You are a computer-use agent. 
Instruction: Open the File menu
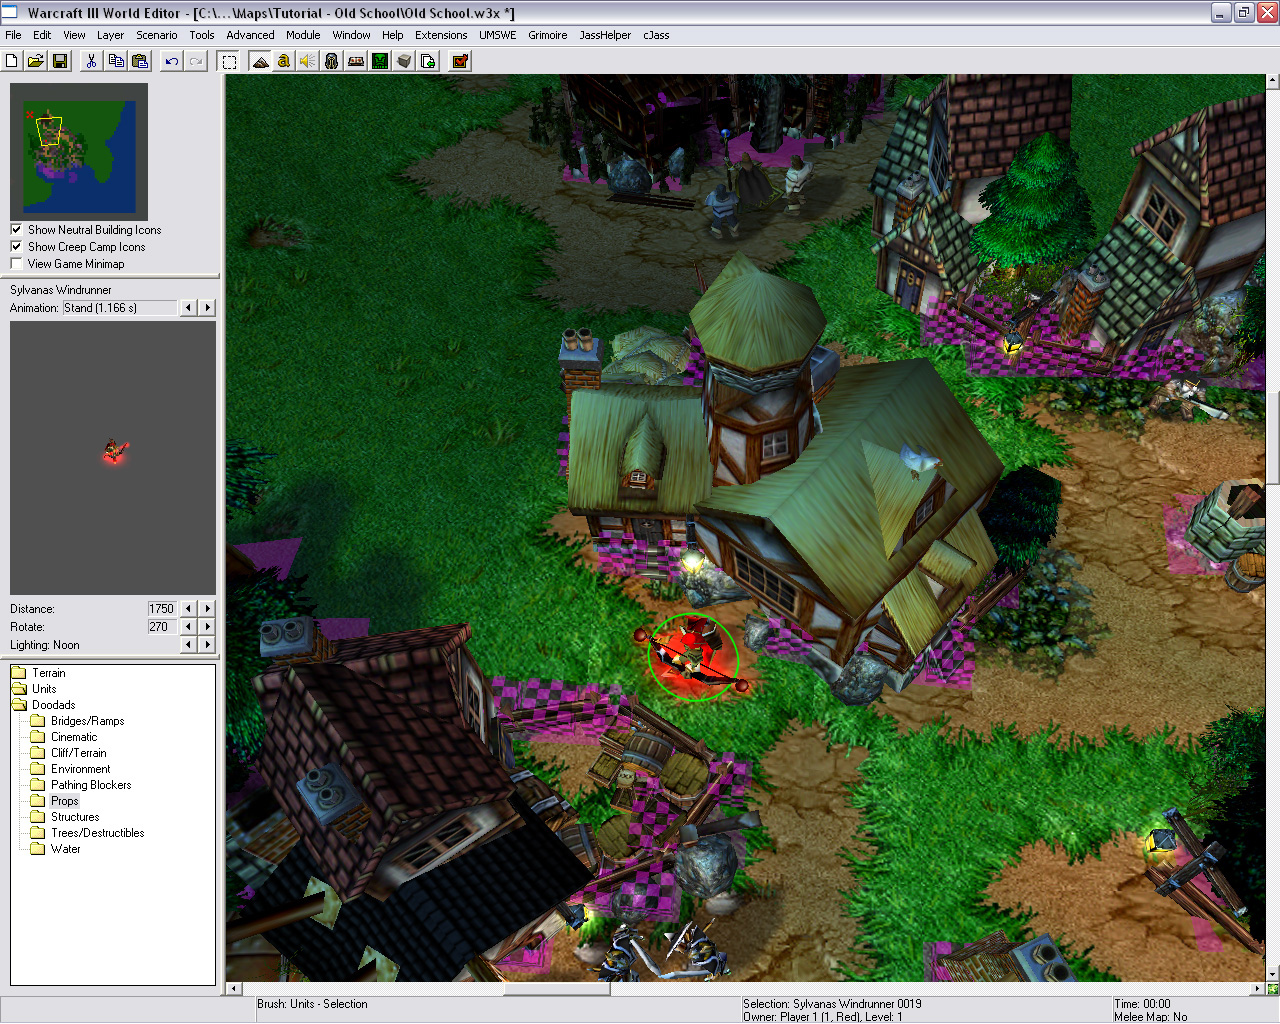(x=13, y=35)
